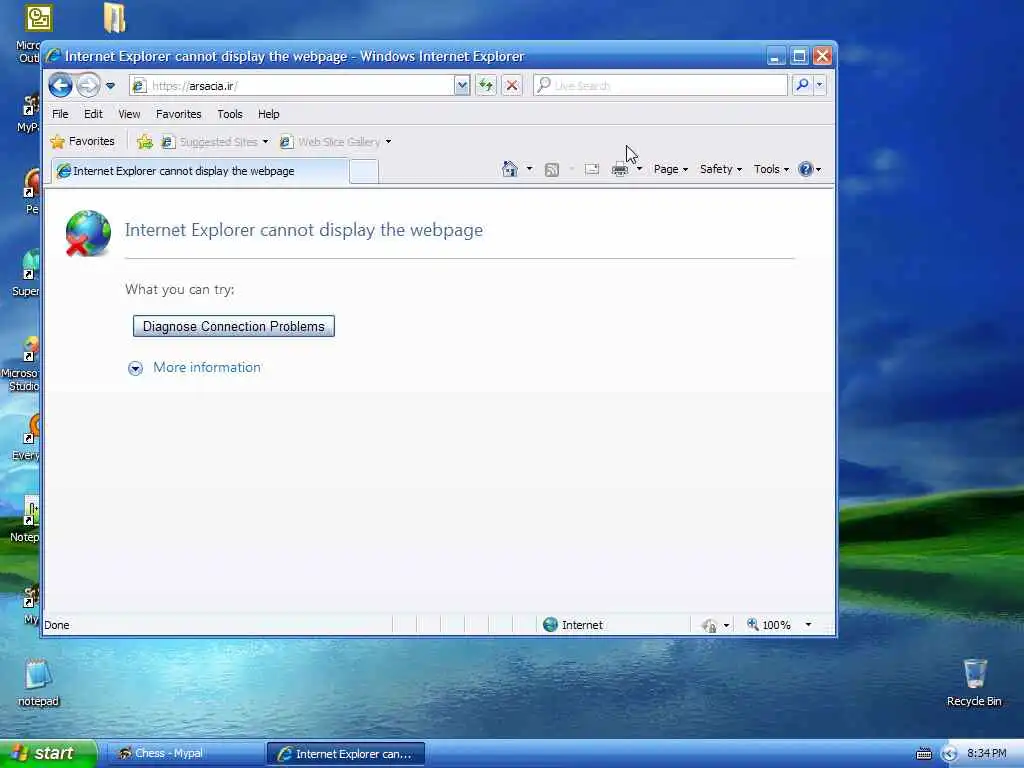Image resolution: width=1024 pixels, height=768 pixels.
Task: Select the 'cannot display the webpage' tab
Action: click(x=200, y=171)
